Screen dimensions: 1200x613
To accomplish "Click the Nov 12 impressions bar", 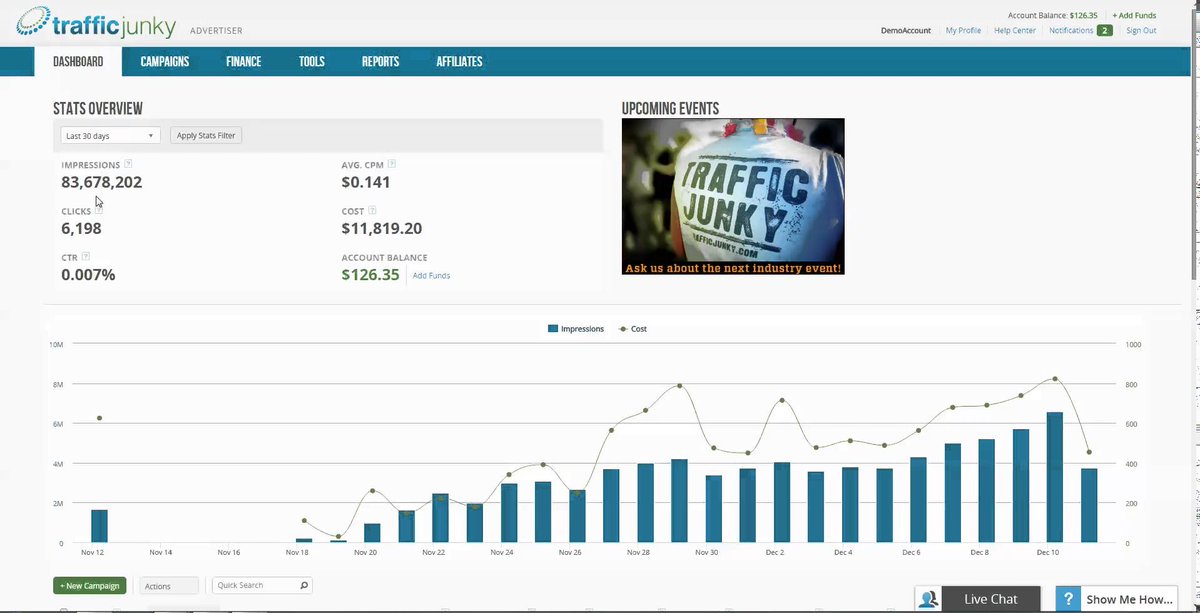I will [x=99, y=526].
